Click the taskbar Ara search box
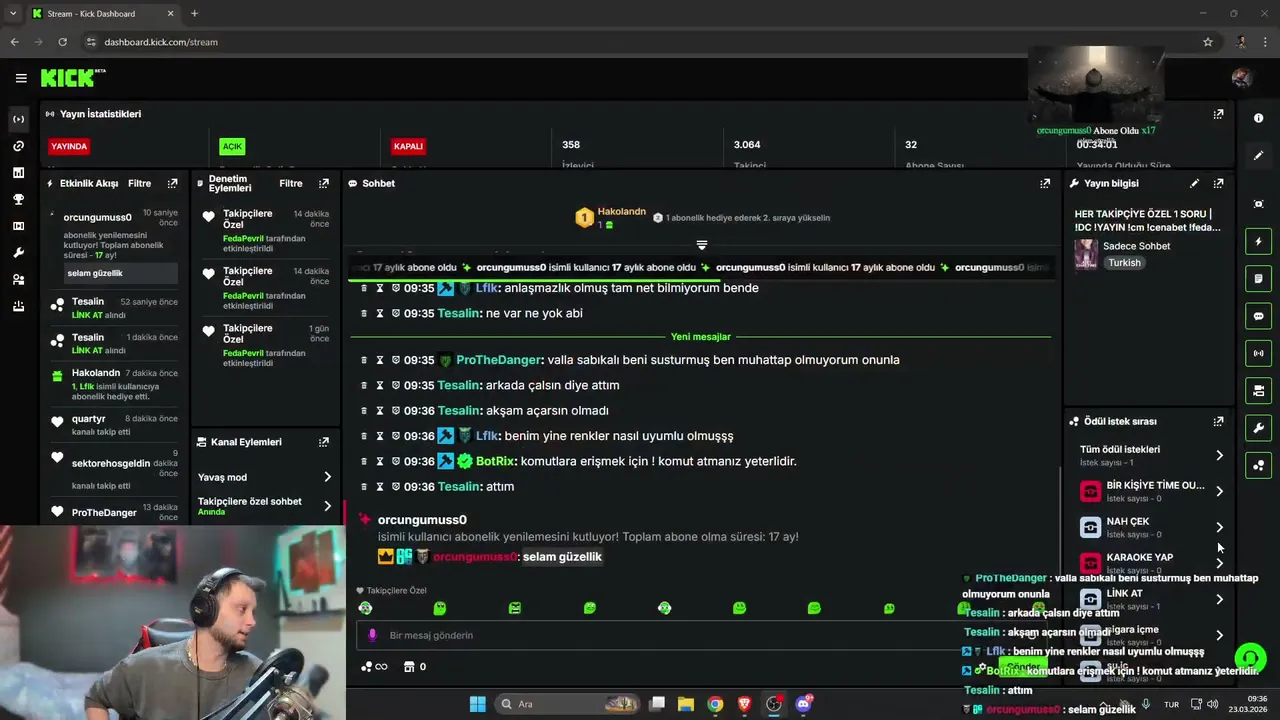The width and height of the screenshot is (1280, 720). click(569, 704)
